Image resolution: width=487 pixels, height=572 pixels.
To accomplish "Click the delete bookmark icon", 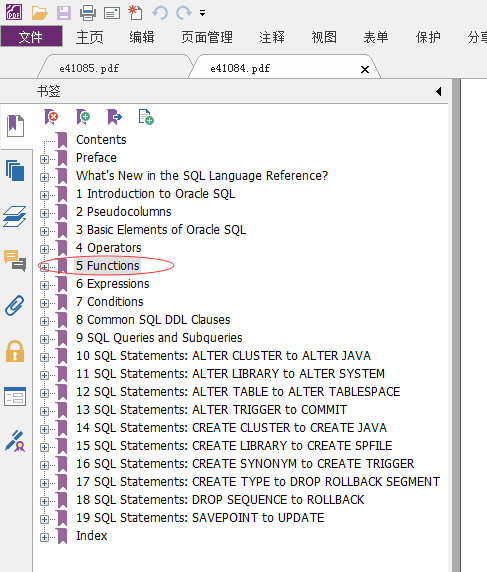I will 51,117.
